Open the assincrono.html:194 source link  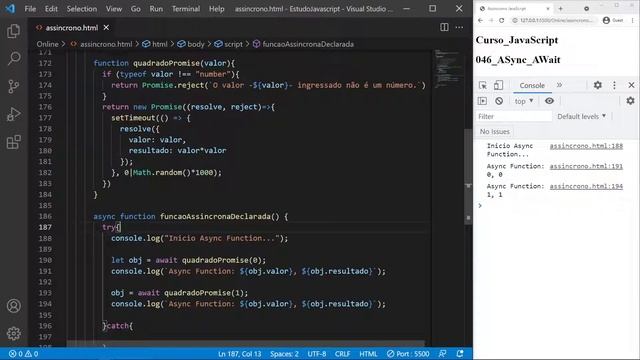586,186
